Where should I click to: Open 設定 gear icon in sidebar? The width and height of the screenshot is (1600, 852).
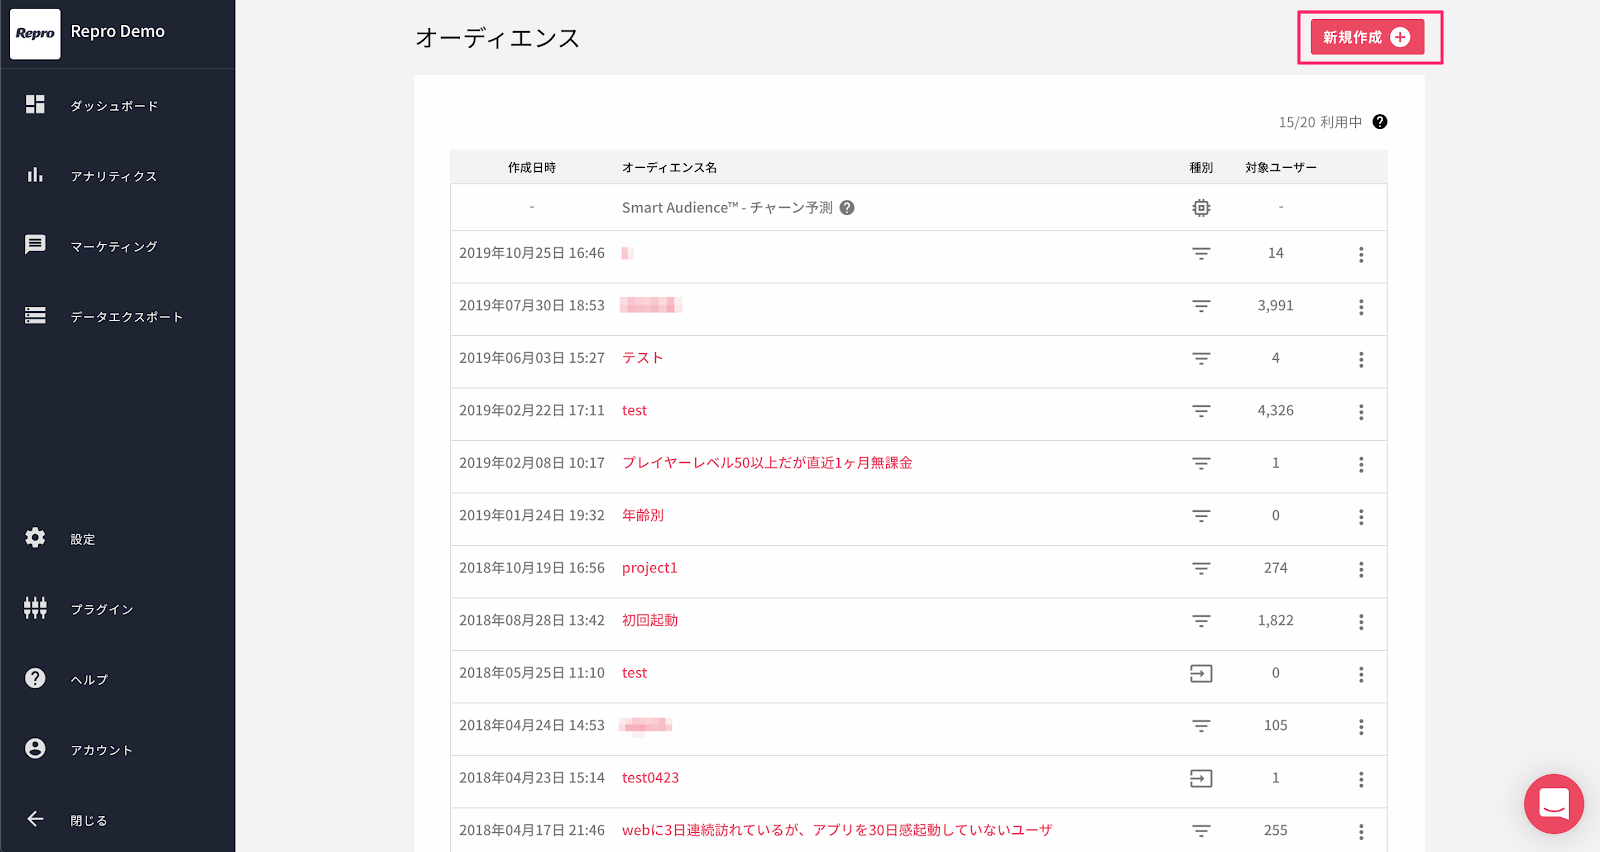(x=35, y=538)
